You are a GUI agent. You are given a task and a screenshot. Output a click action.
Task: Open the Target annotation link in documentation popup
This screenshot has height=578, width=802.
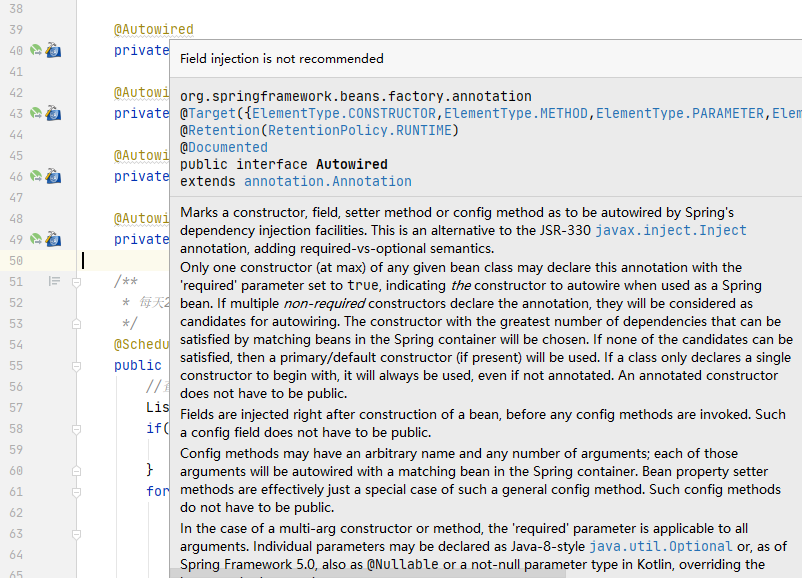[x=212, y=114]
